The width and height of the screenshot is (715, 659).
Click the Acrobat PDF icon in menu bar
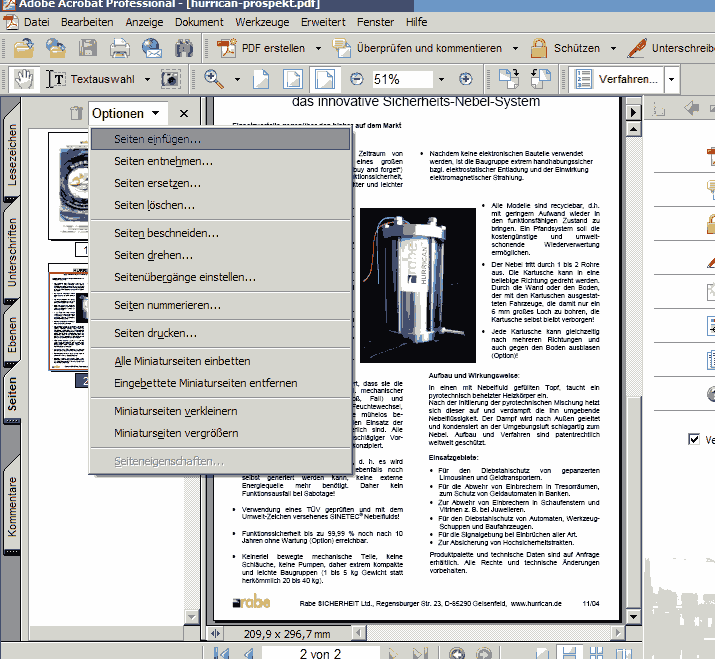click(10, 22)
